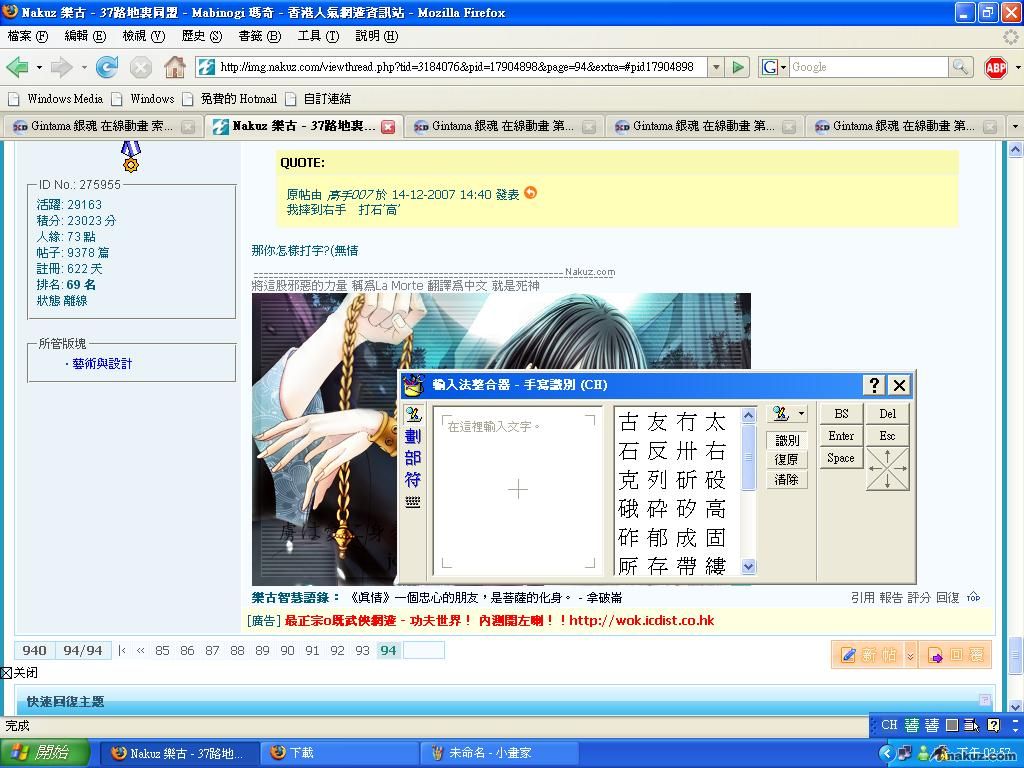This screenshot has width=1024, height=768.
Task: Click the 回覆 reply button
Action: [955, 655]
